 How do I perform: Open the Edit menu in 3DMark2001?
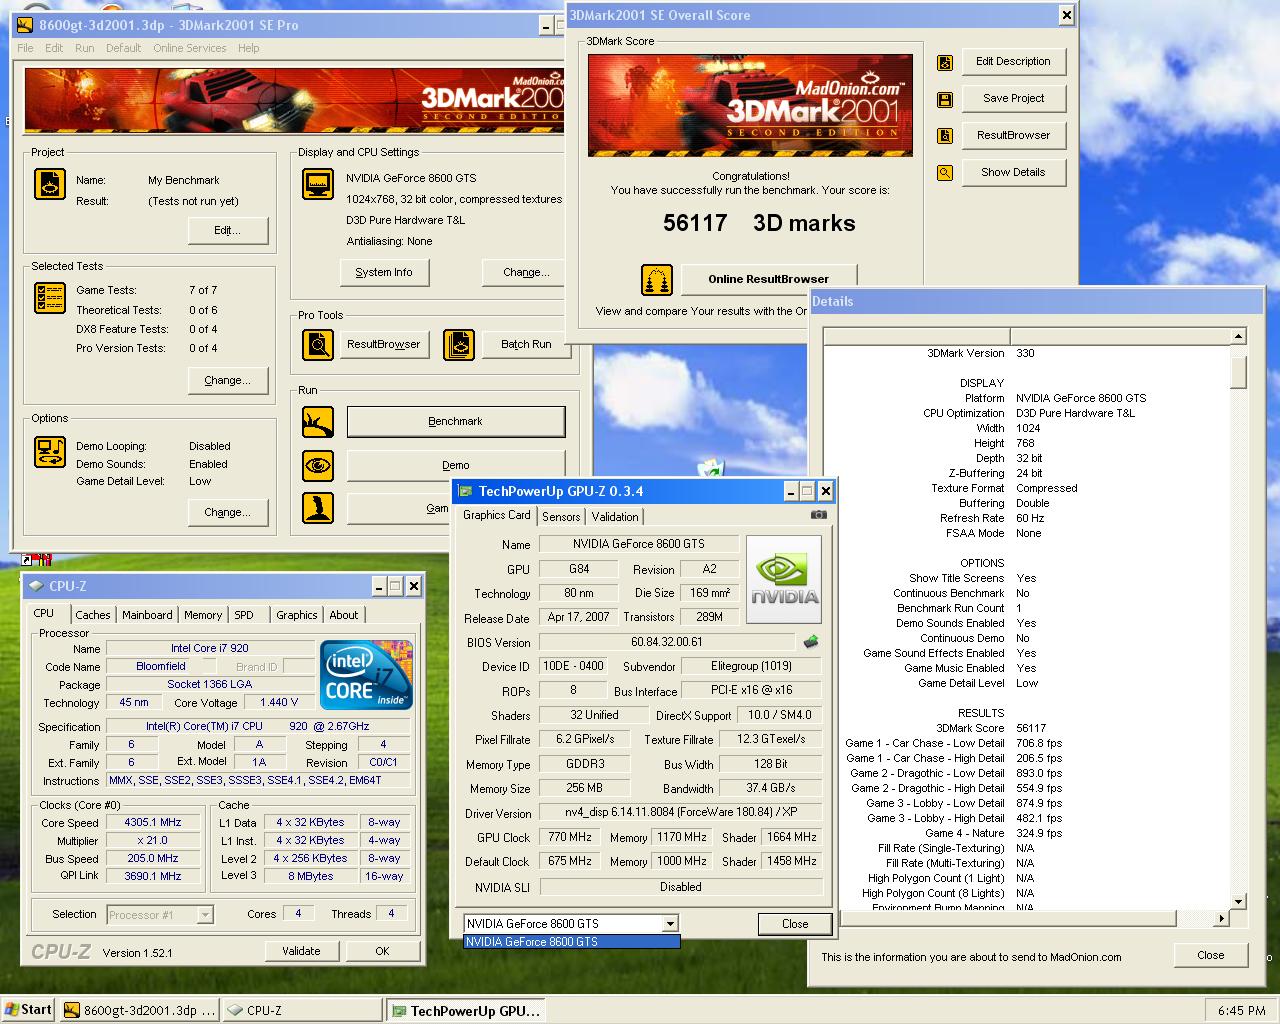54,48
